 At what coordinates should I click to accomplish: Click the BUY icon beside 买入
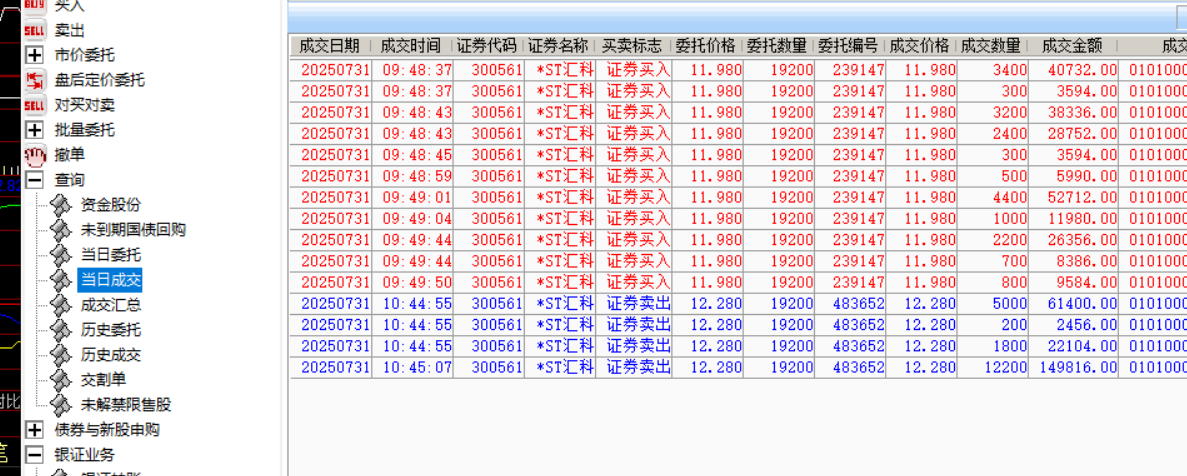pyautogui.click(x=34, y=5)
